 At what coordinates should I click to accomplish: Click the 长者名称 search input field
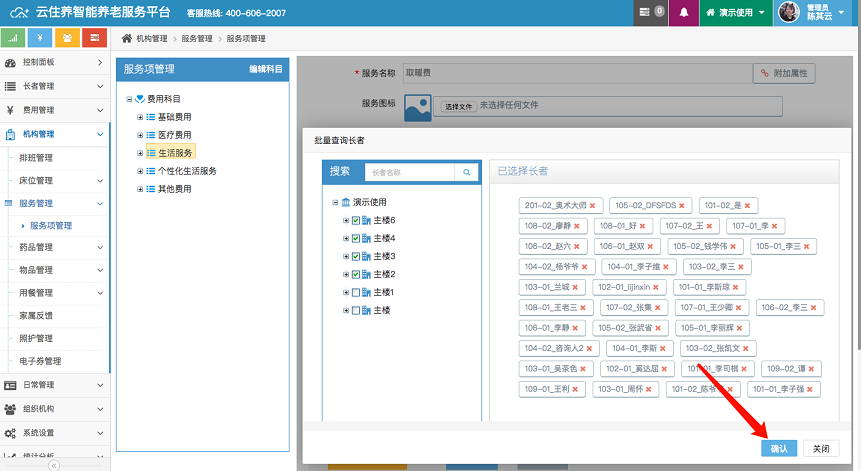click(409, 172)
